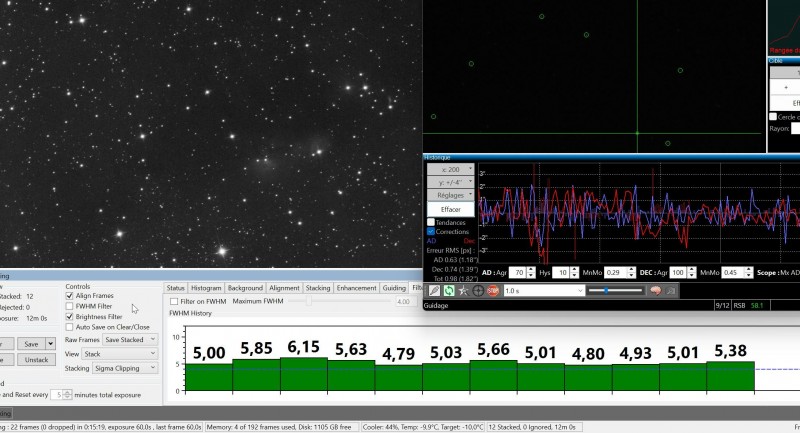Expand the arrow beside the Save button

click(x=51, y=344)
